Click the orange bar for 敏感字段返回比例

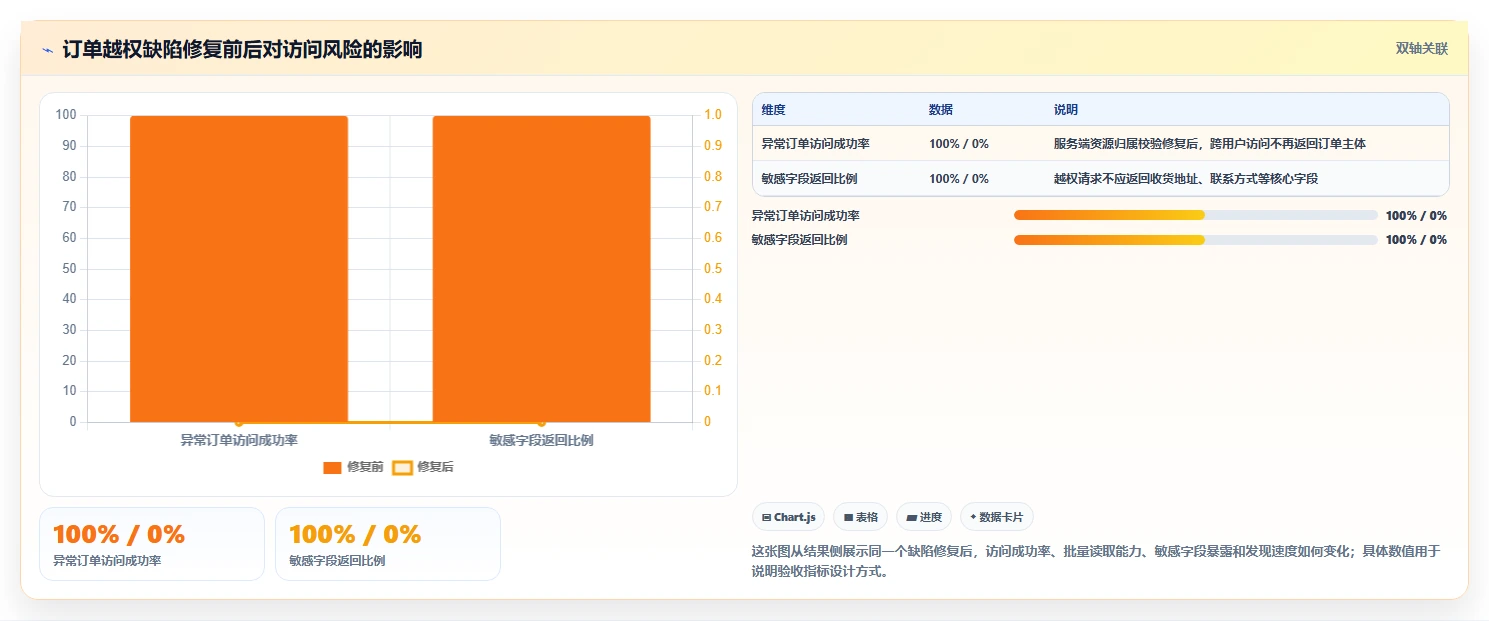(x=541, y=269)
